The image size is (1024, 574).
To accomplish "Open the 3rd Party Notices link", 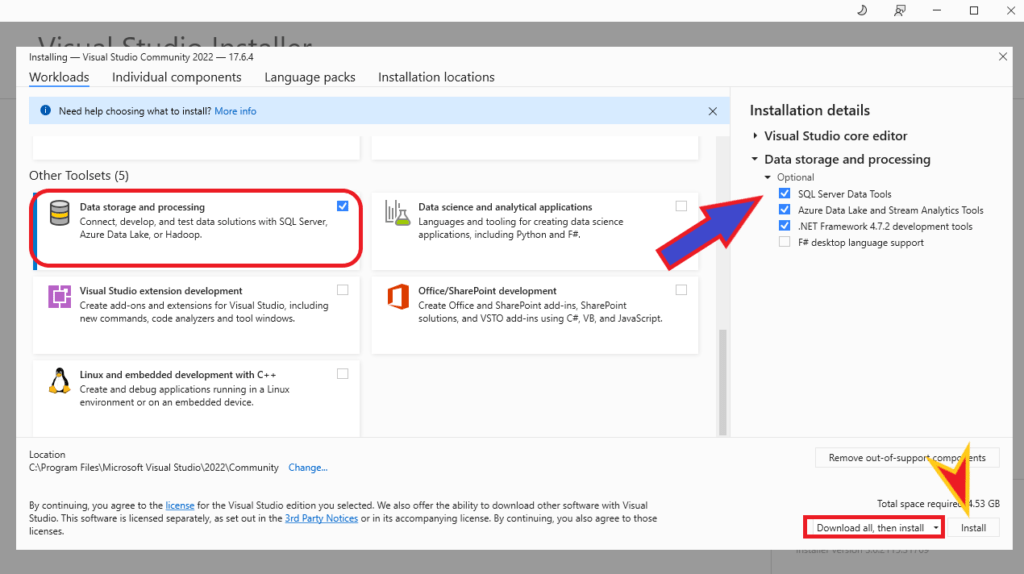I will (321, 518).
